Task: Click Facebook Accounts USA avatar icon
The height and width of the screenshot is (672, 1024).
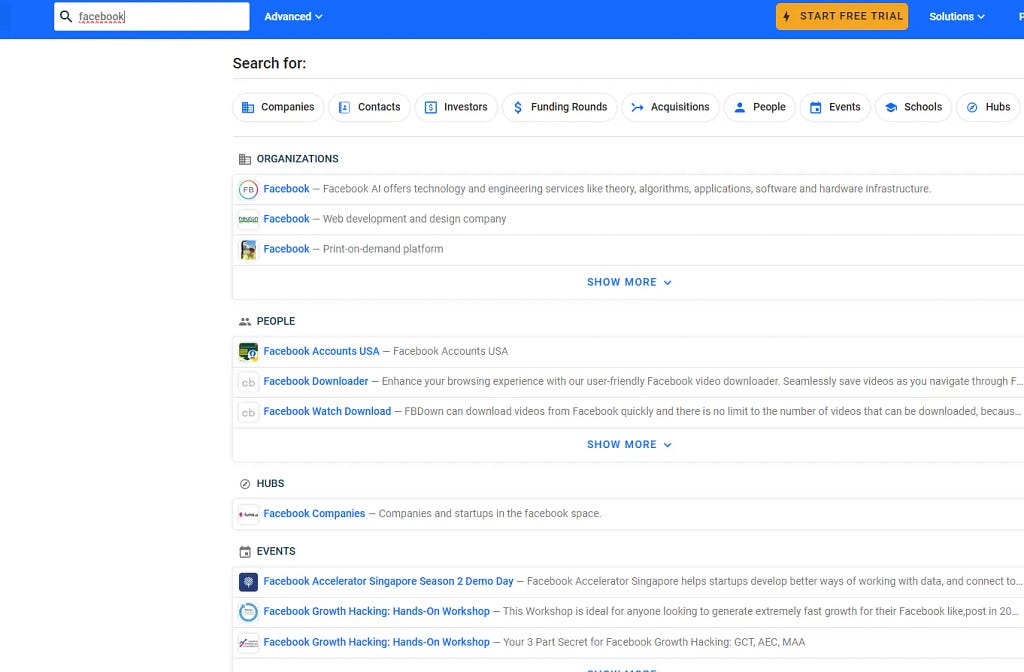Action: click(248, 352)
